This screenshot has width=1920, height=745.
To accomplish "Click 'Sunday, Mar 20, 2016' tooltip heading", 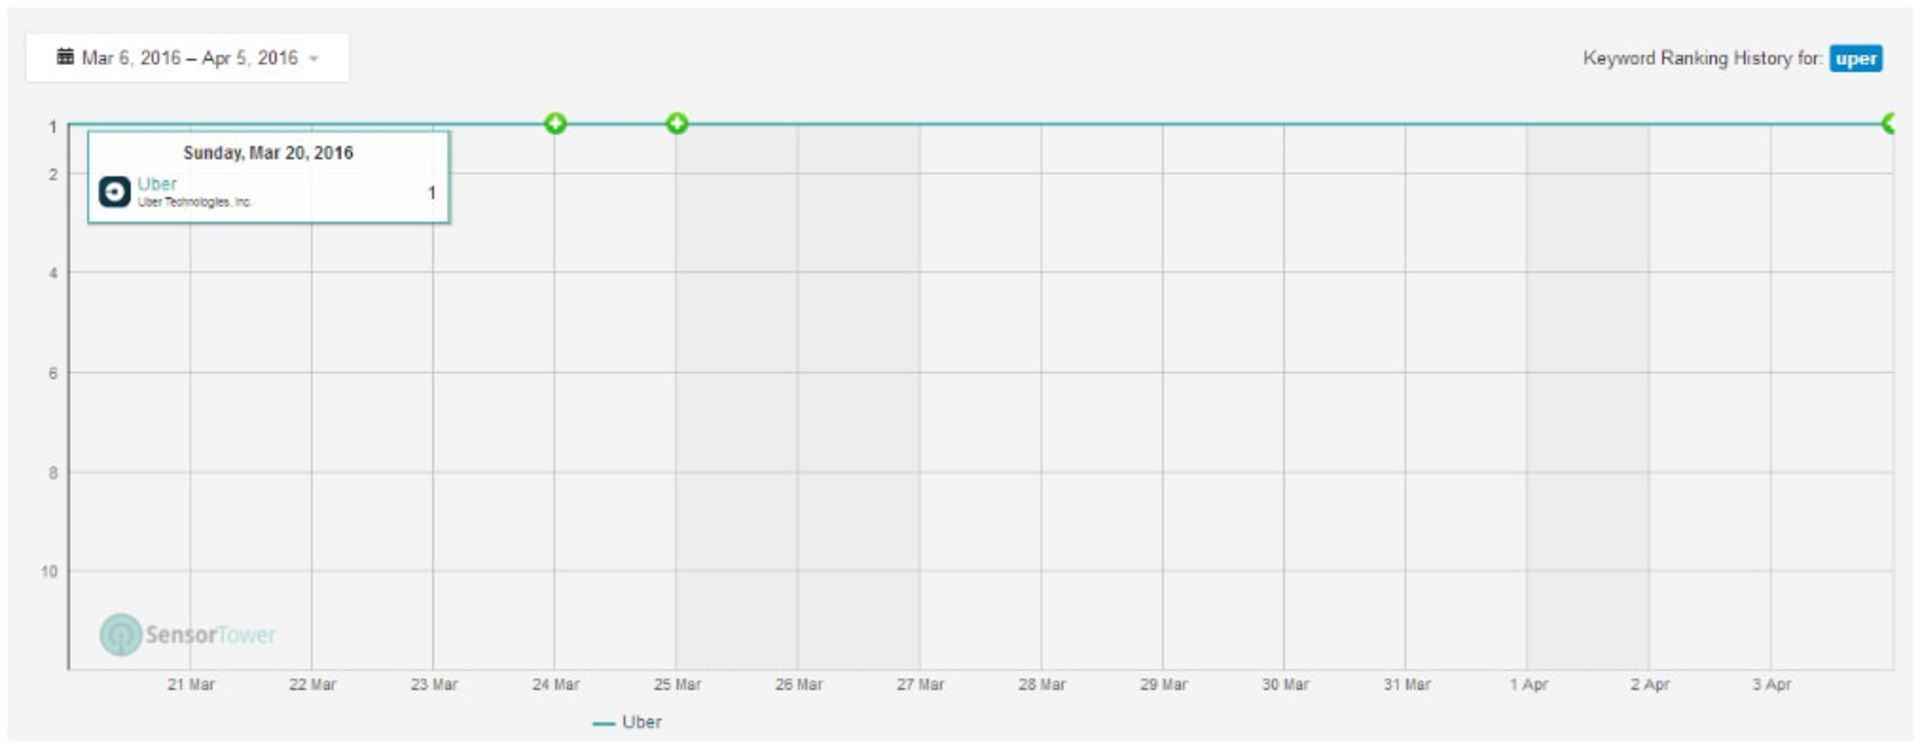I will coord(268,153).
